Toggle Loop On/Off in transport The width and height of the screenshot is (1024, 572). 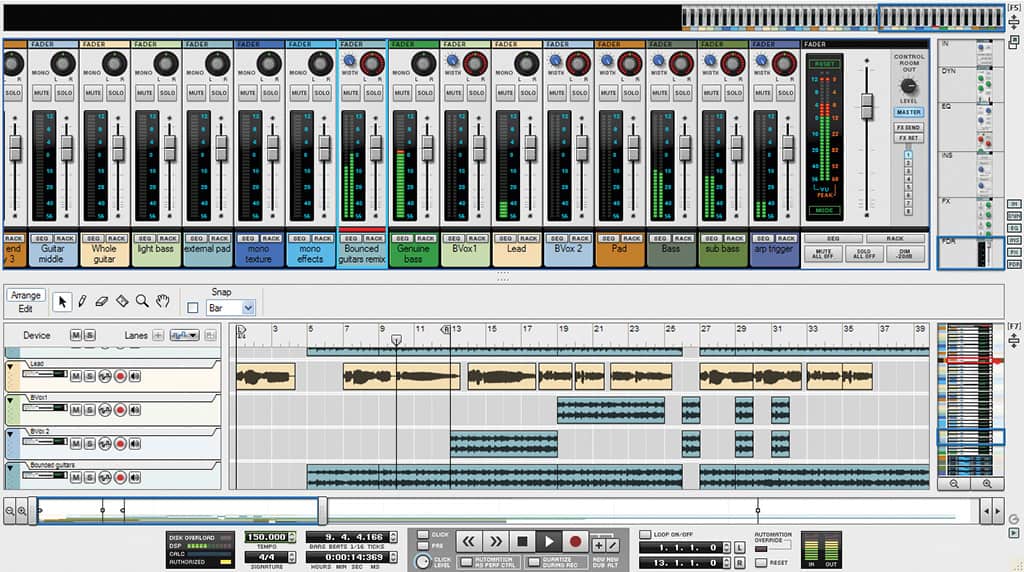645,534
